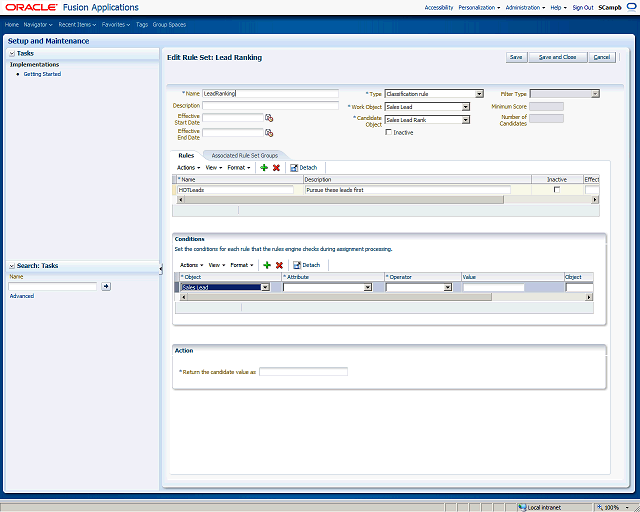Image resolution: width=640 pixels, height=512 pixels.
Task: Click the Oracle logo
Action: 31,7
